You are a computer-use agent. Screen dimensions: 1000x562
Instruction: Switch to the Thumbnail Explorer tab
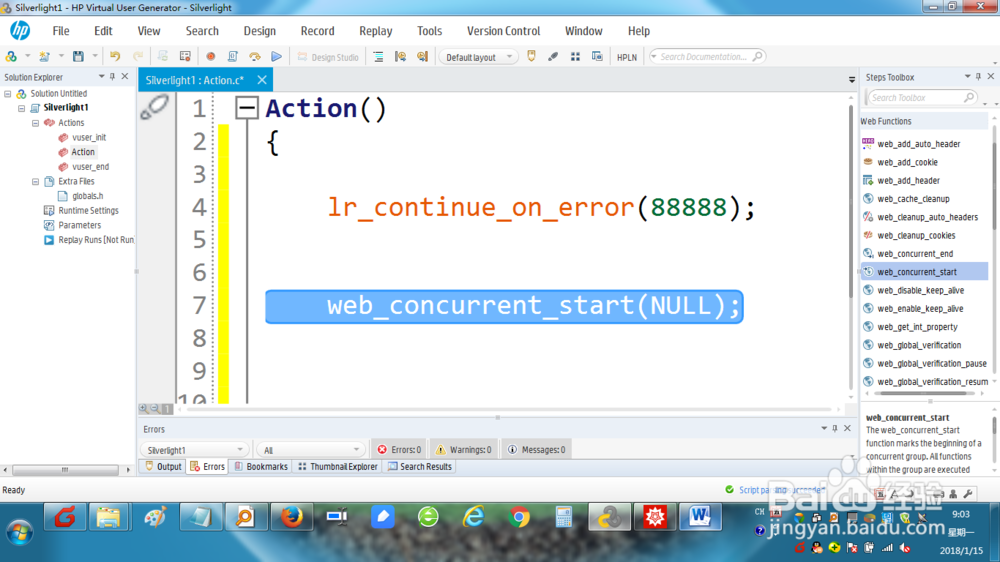click(338, 467)
